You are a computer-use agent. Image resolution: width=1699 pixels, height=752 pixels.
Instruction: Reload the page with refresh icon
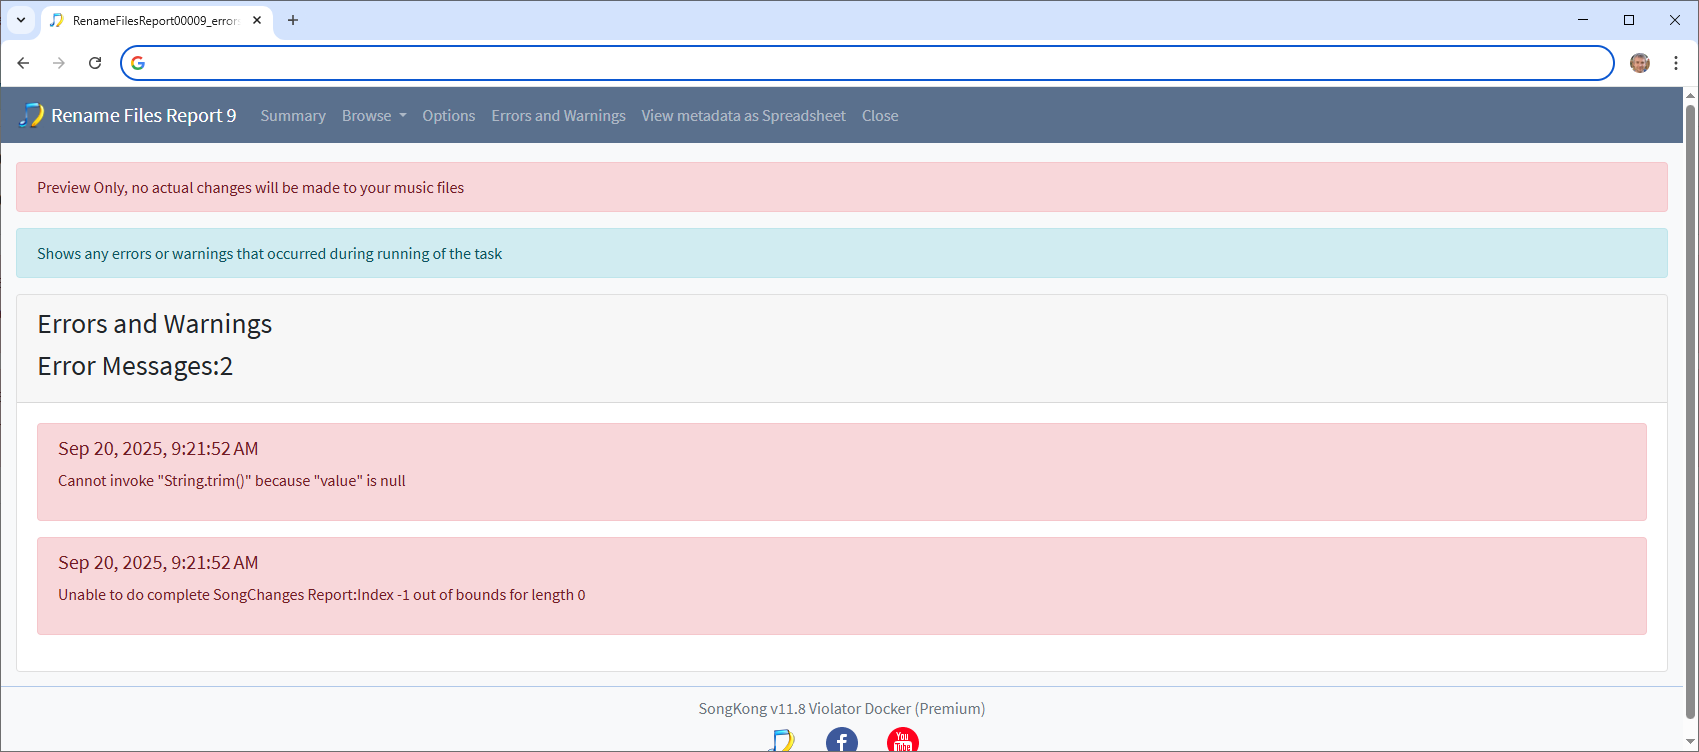tap(95, 63)
